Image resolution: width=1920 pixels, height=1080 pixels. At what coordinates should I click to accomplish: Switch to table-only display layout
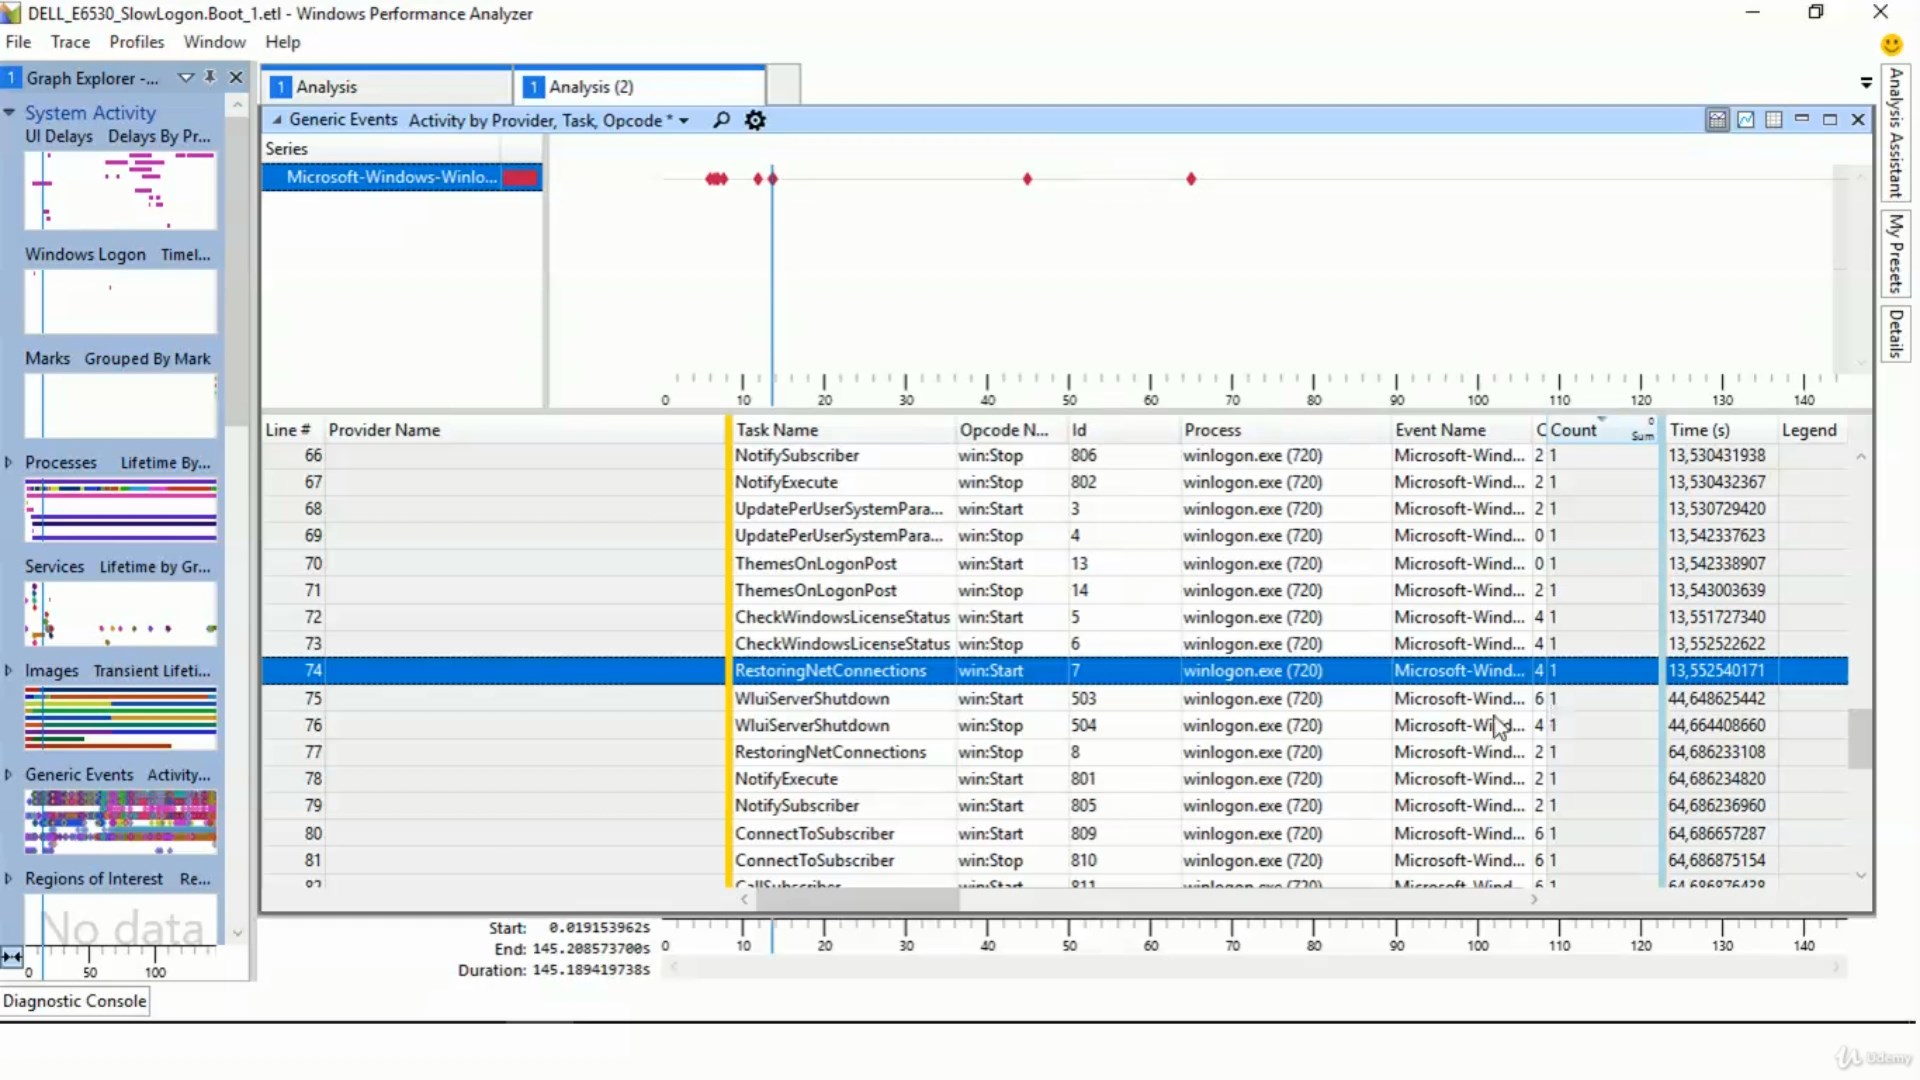point(1774,120)
